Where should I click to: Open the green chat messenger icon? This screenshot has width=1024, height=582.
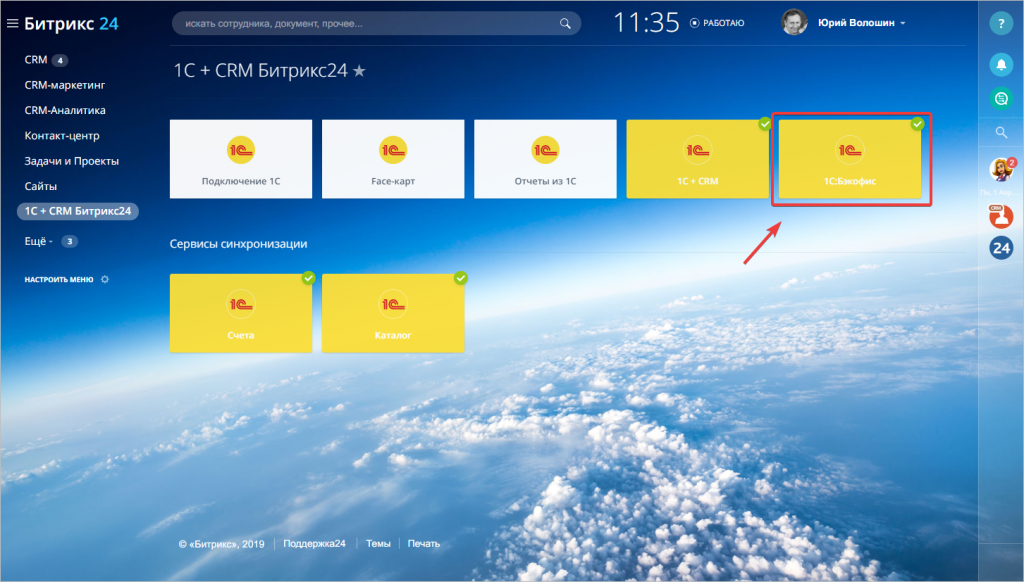[x=1001, y=99]
